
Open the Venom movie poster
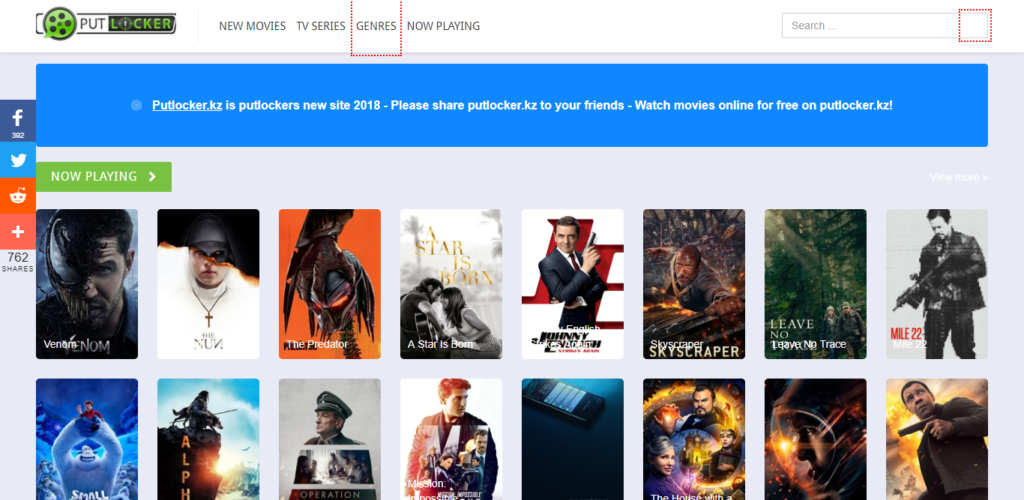(87, 284)
